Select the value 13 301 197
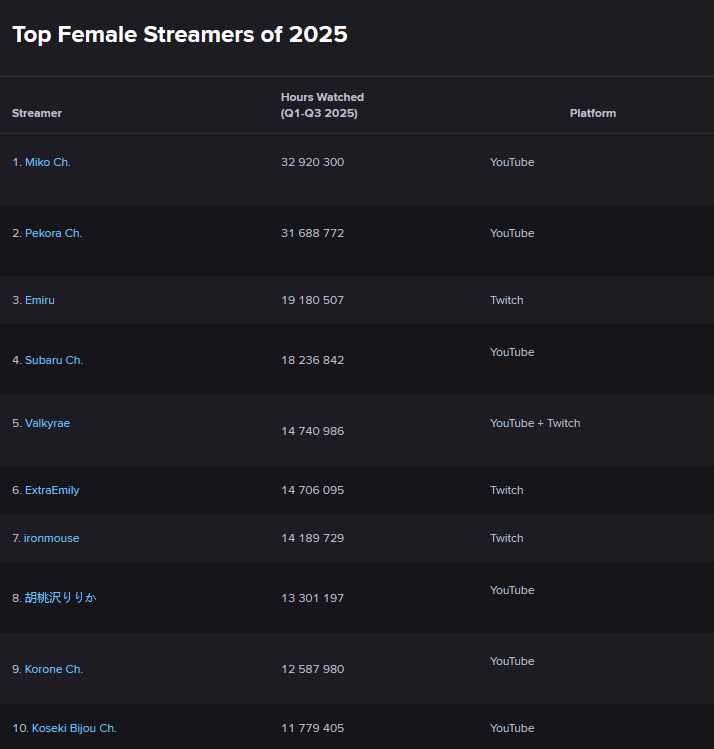 tap(312, 598)
